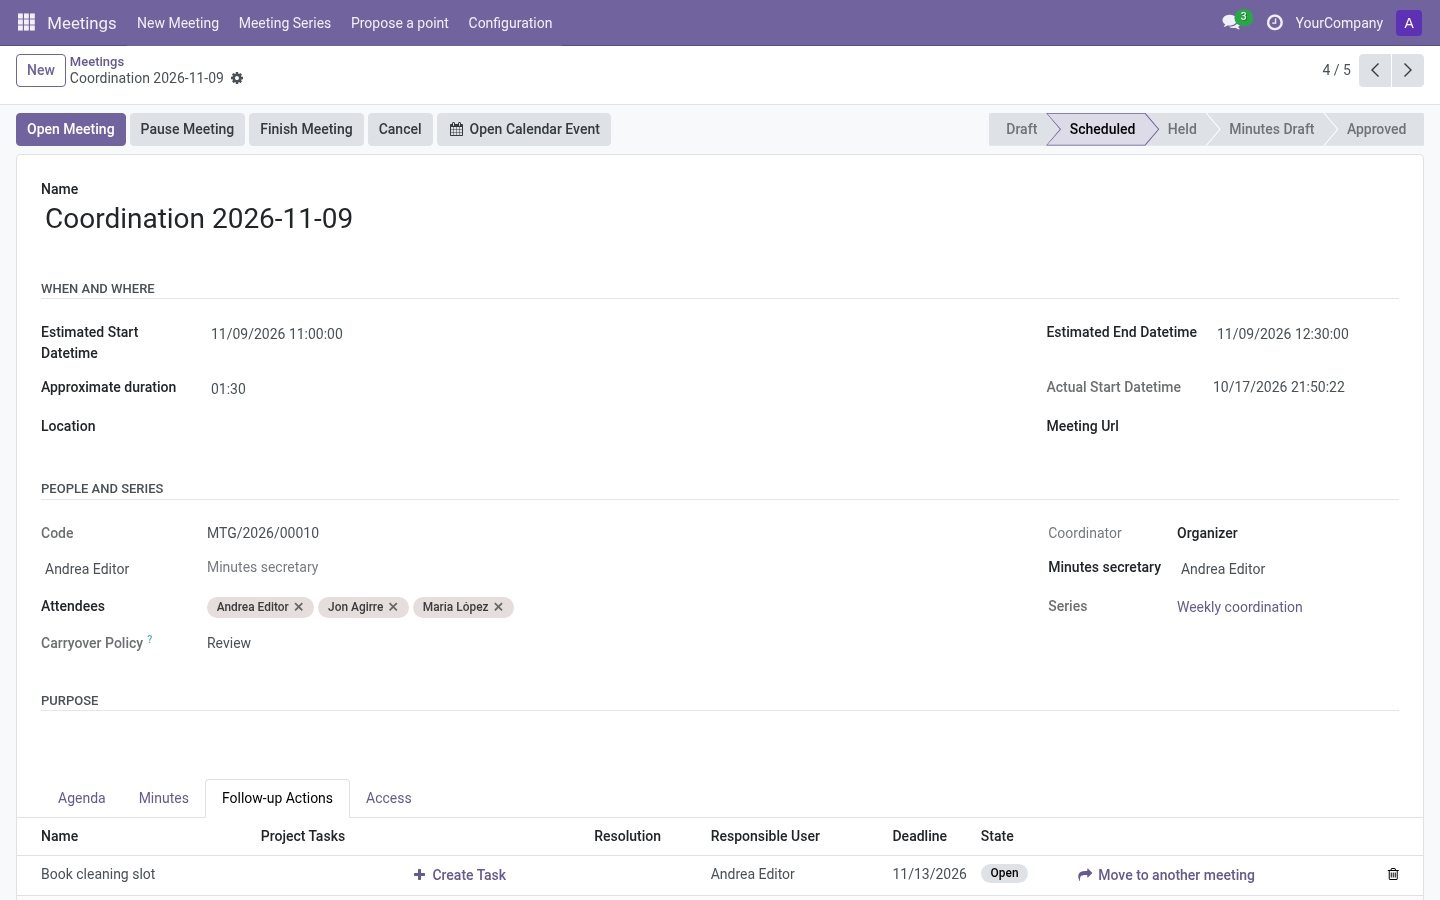Open the Weekly coordination series link

(x=1239, y=607)
